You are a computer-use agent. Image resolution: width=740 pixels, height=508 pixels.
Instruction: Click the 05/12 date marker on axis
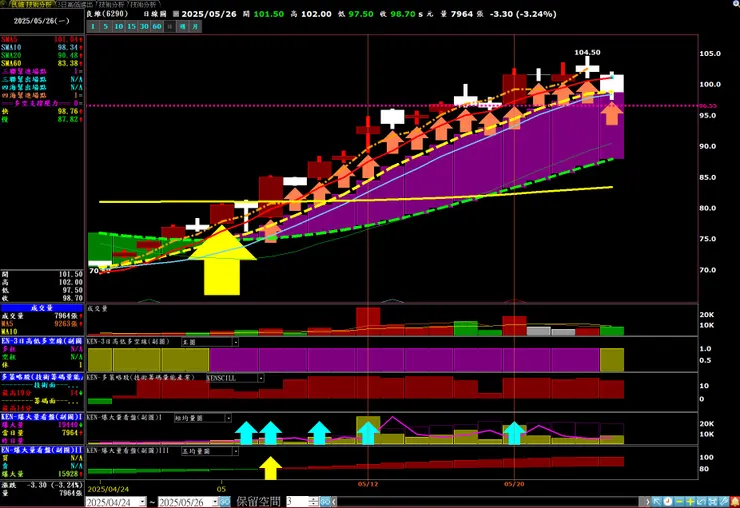point(368,484)
